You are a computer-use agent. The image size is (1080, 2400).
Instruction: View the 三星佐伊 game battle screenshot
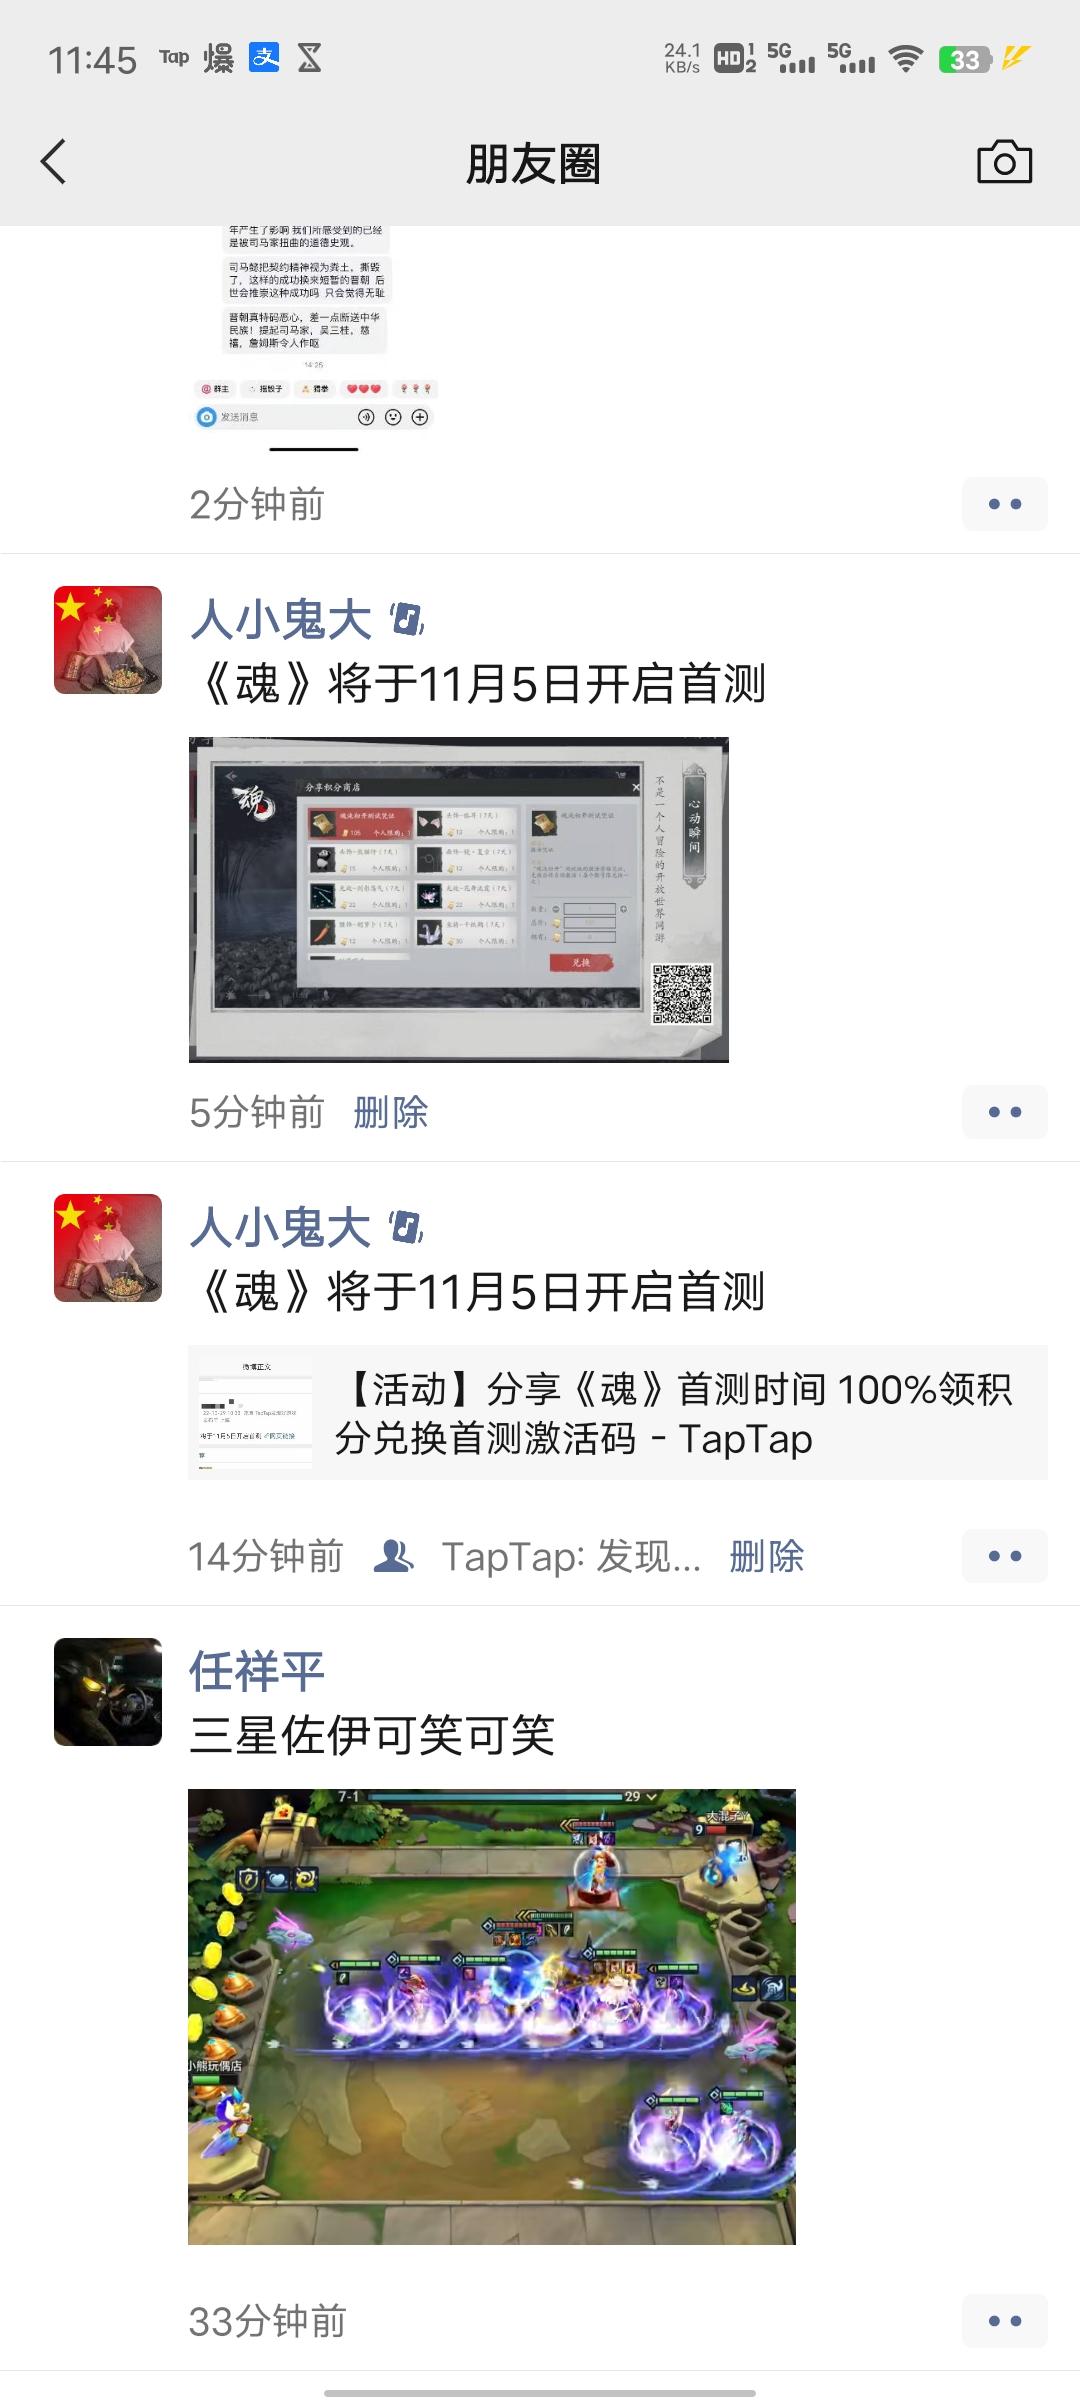click(492, 2017)
